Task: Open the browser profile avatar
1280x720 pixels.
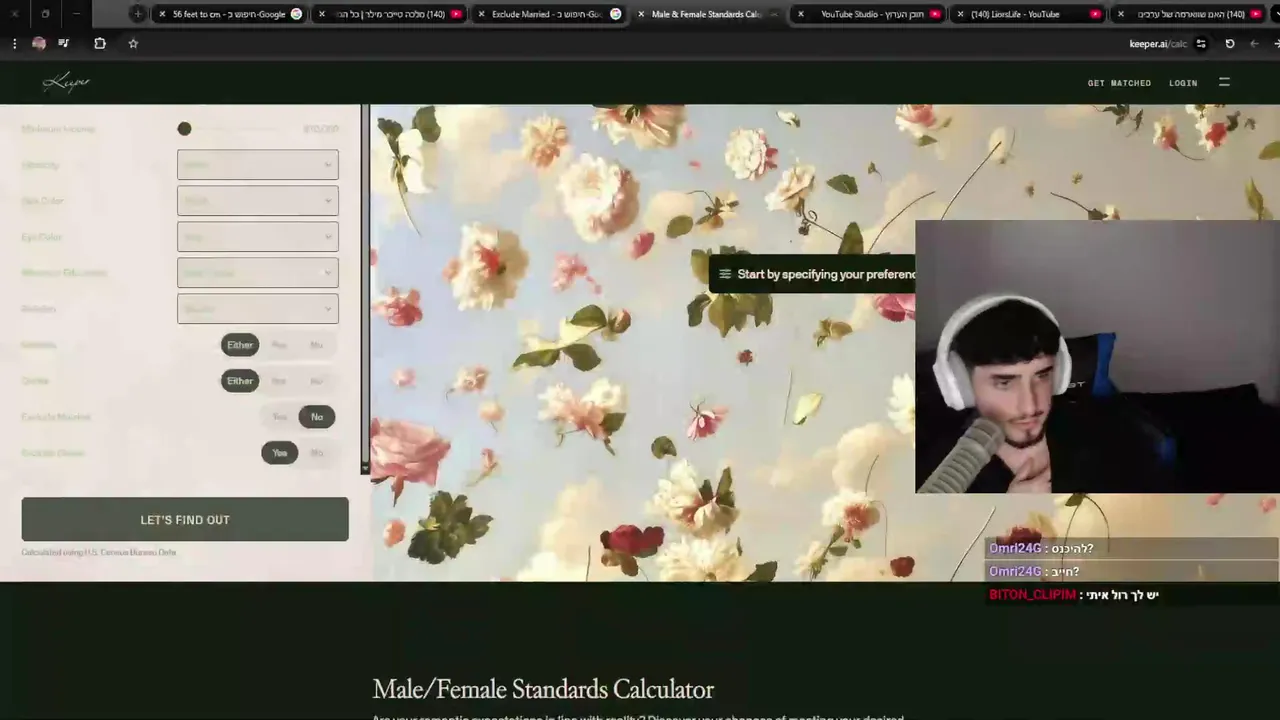Action: tap(39, 43)
